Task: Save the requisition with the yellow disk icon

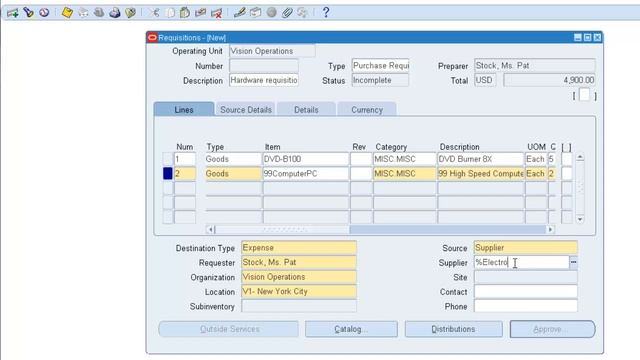Action: pos(67,13)
